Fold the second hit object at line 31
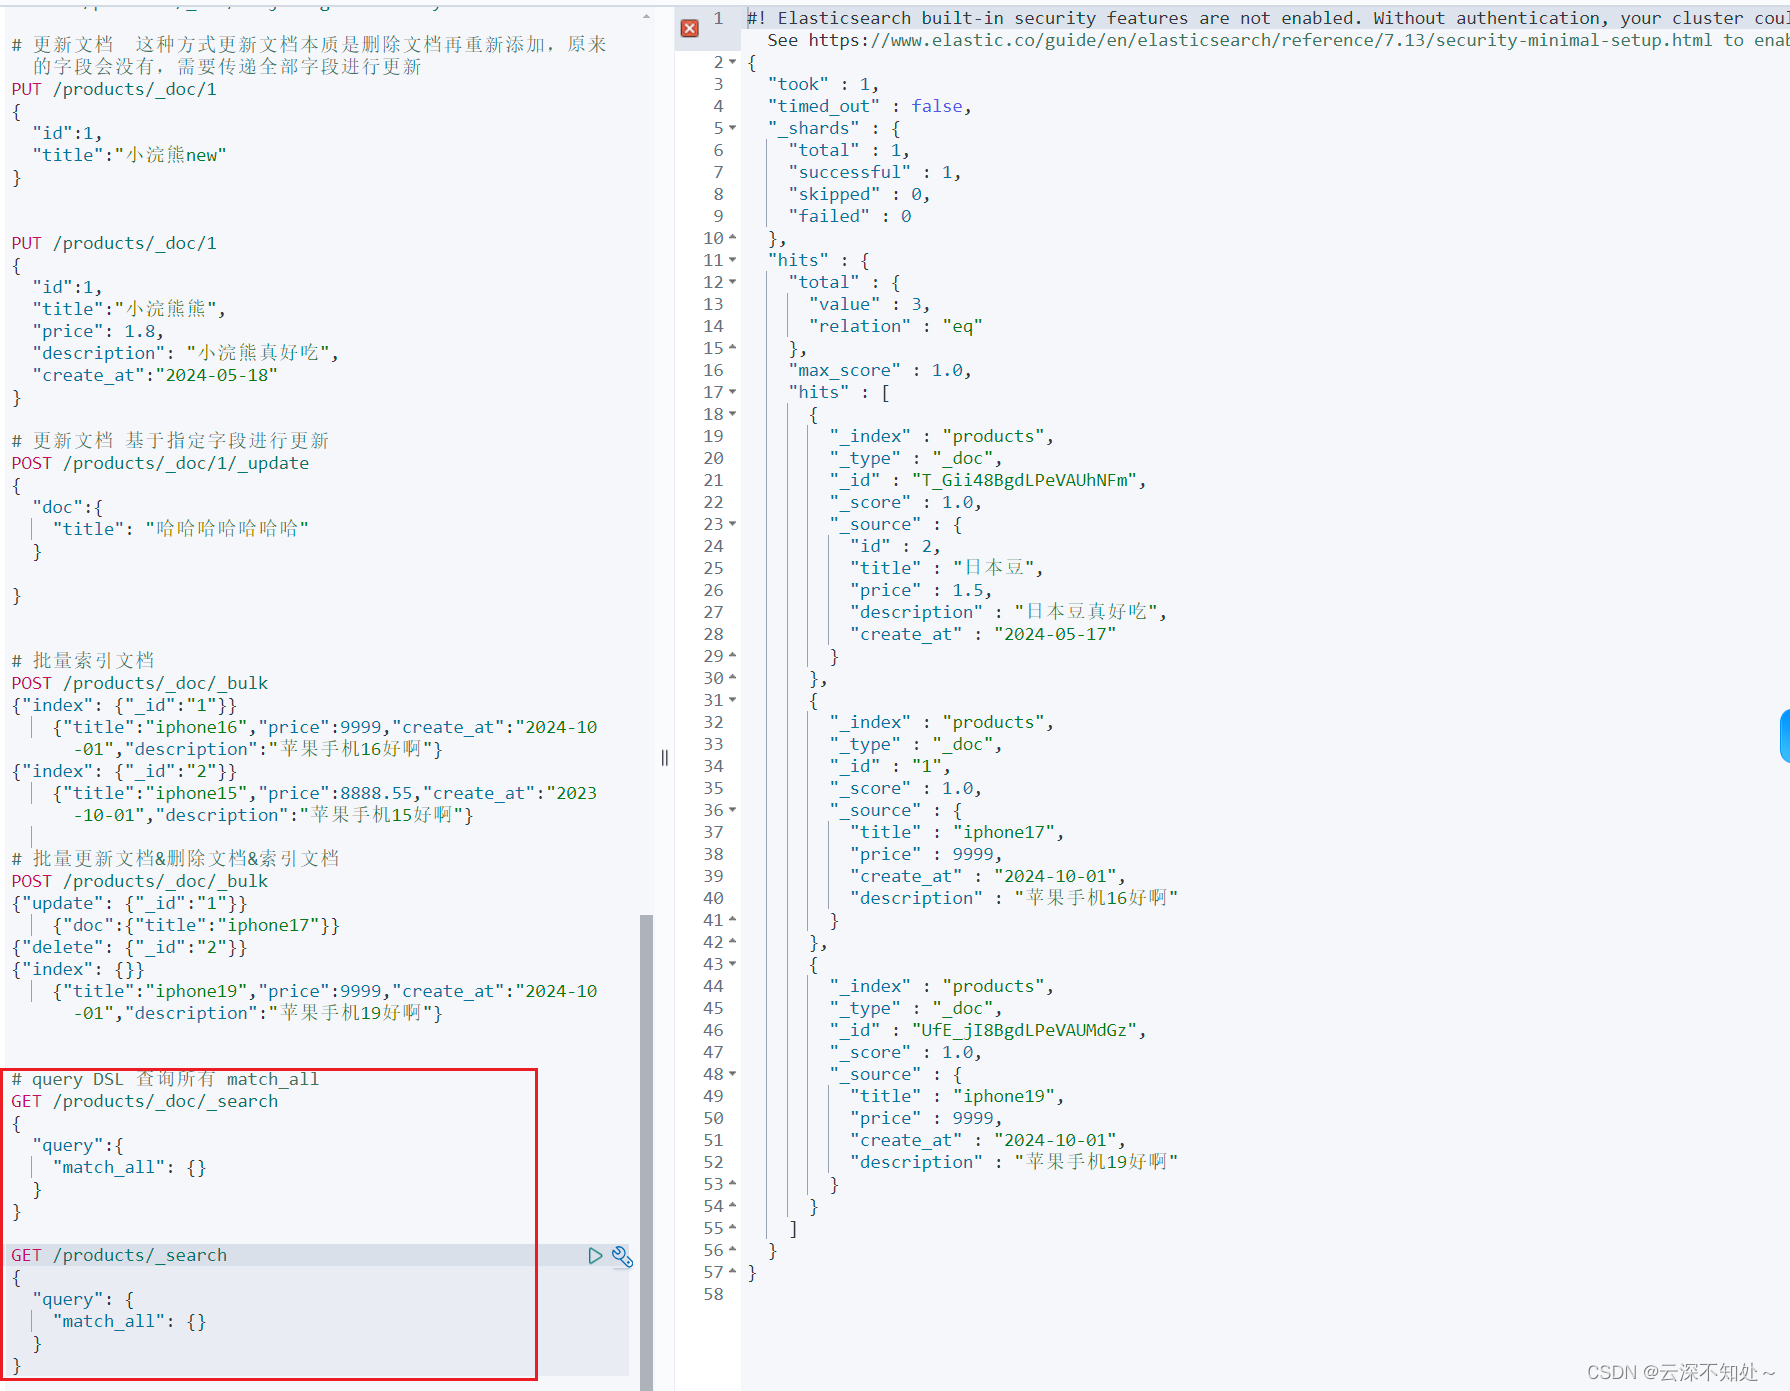Viewport: 1790px width, 1391px height. click(x=733, y=700)
